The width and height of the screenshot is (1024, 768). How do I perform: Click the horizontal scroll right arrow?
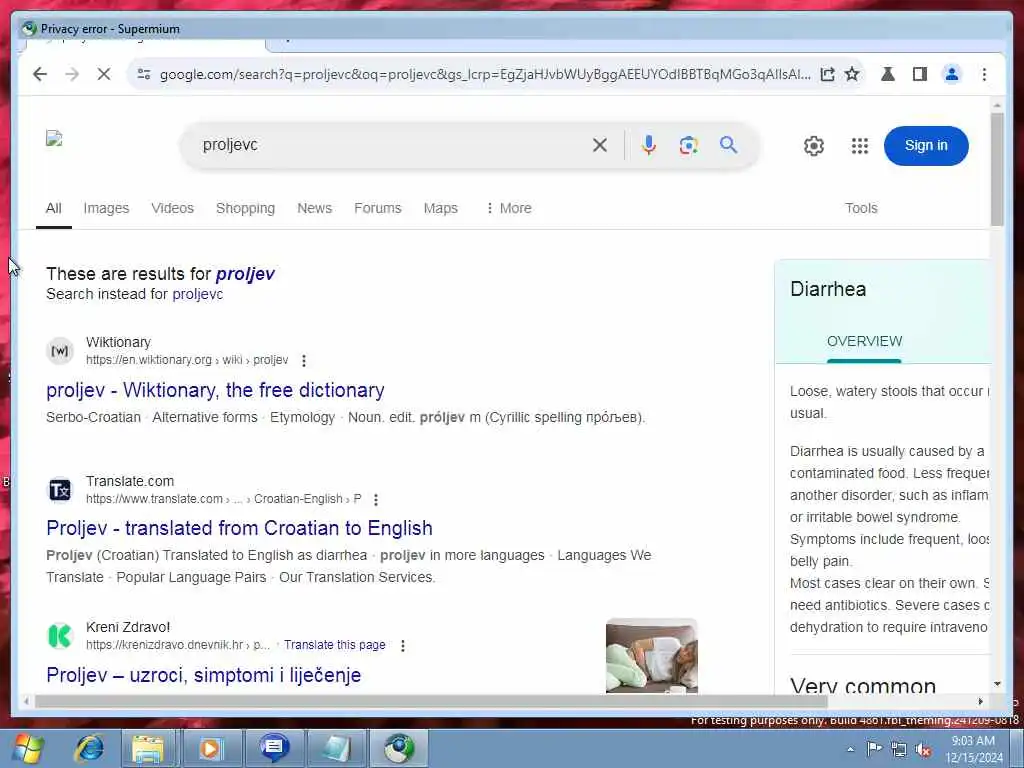coord(980,701)
